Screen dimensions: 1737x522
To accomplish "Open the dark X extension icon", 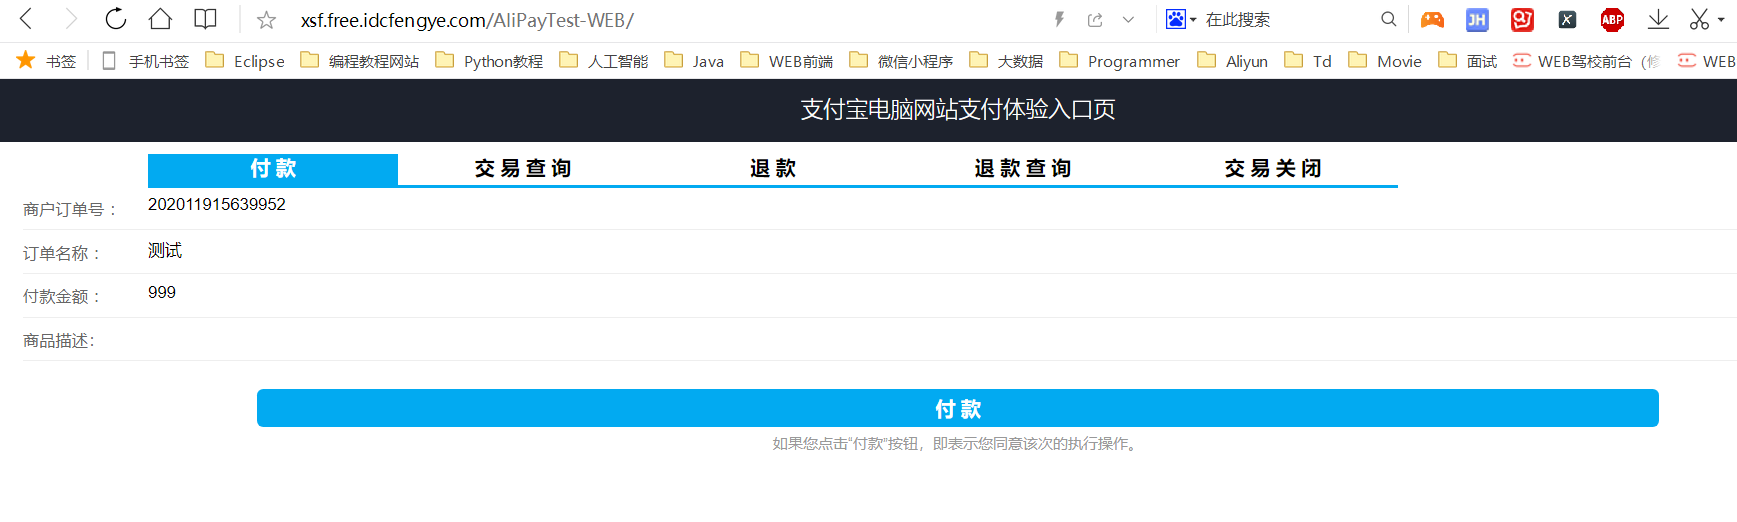I will 1567,19.
